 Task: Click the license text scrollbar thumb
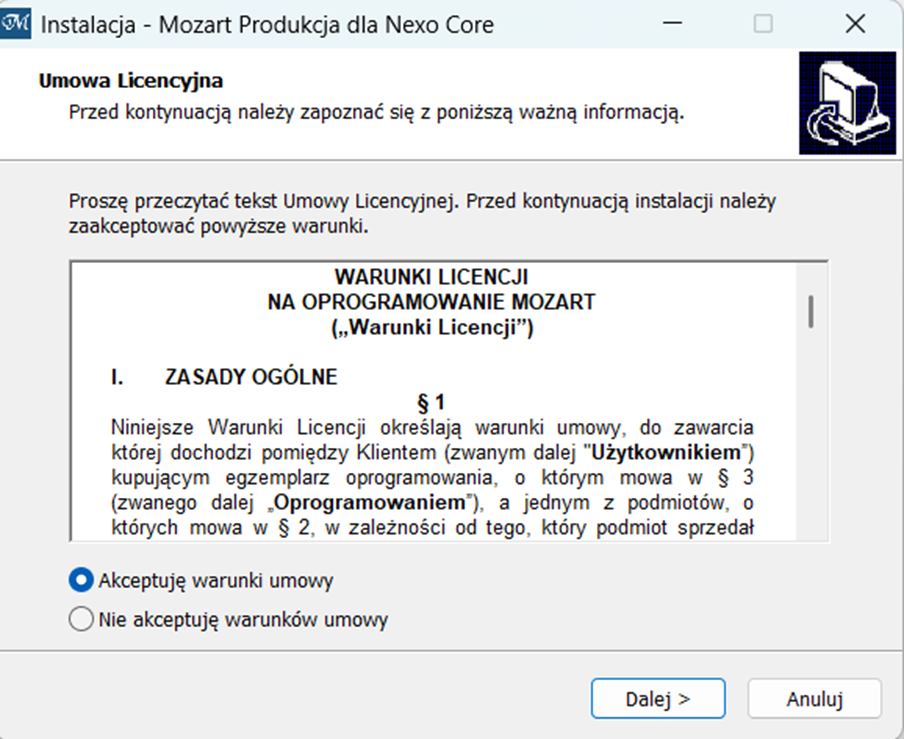tap(811, 311)
